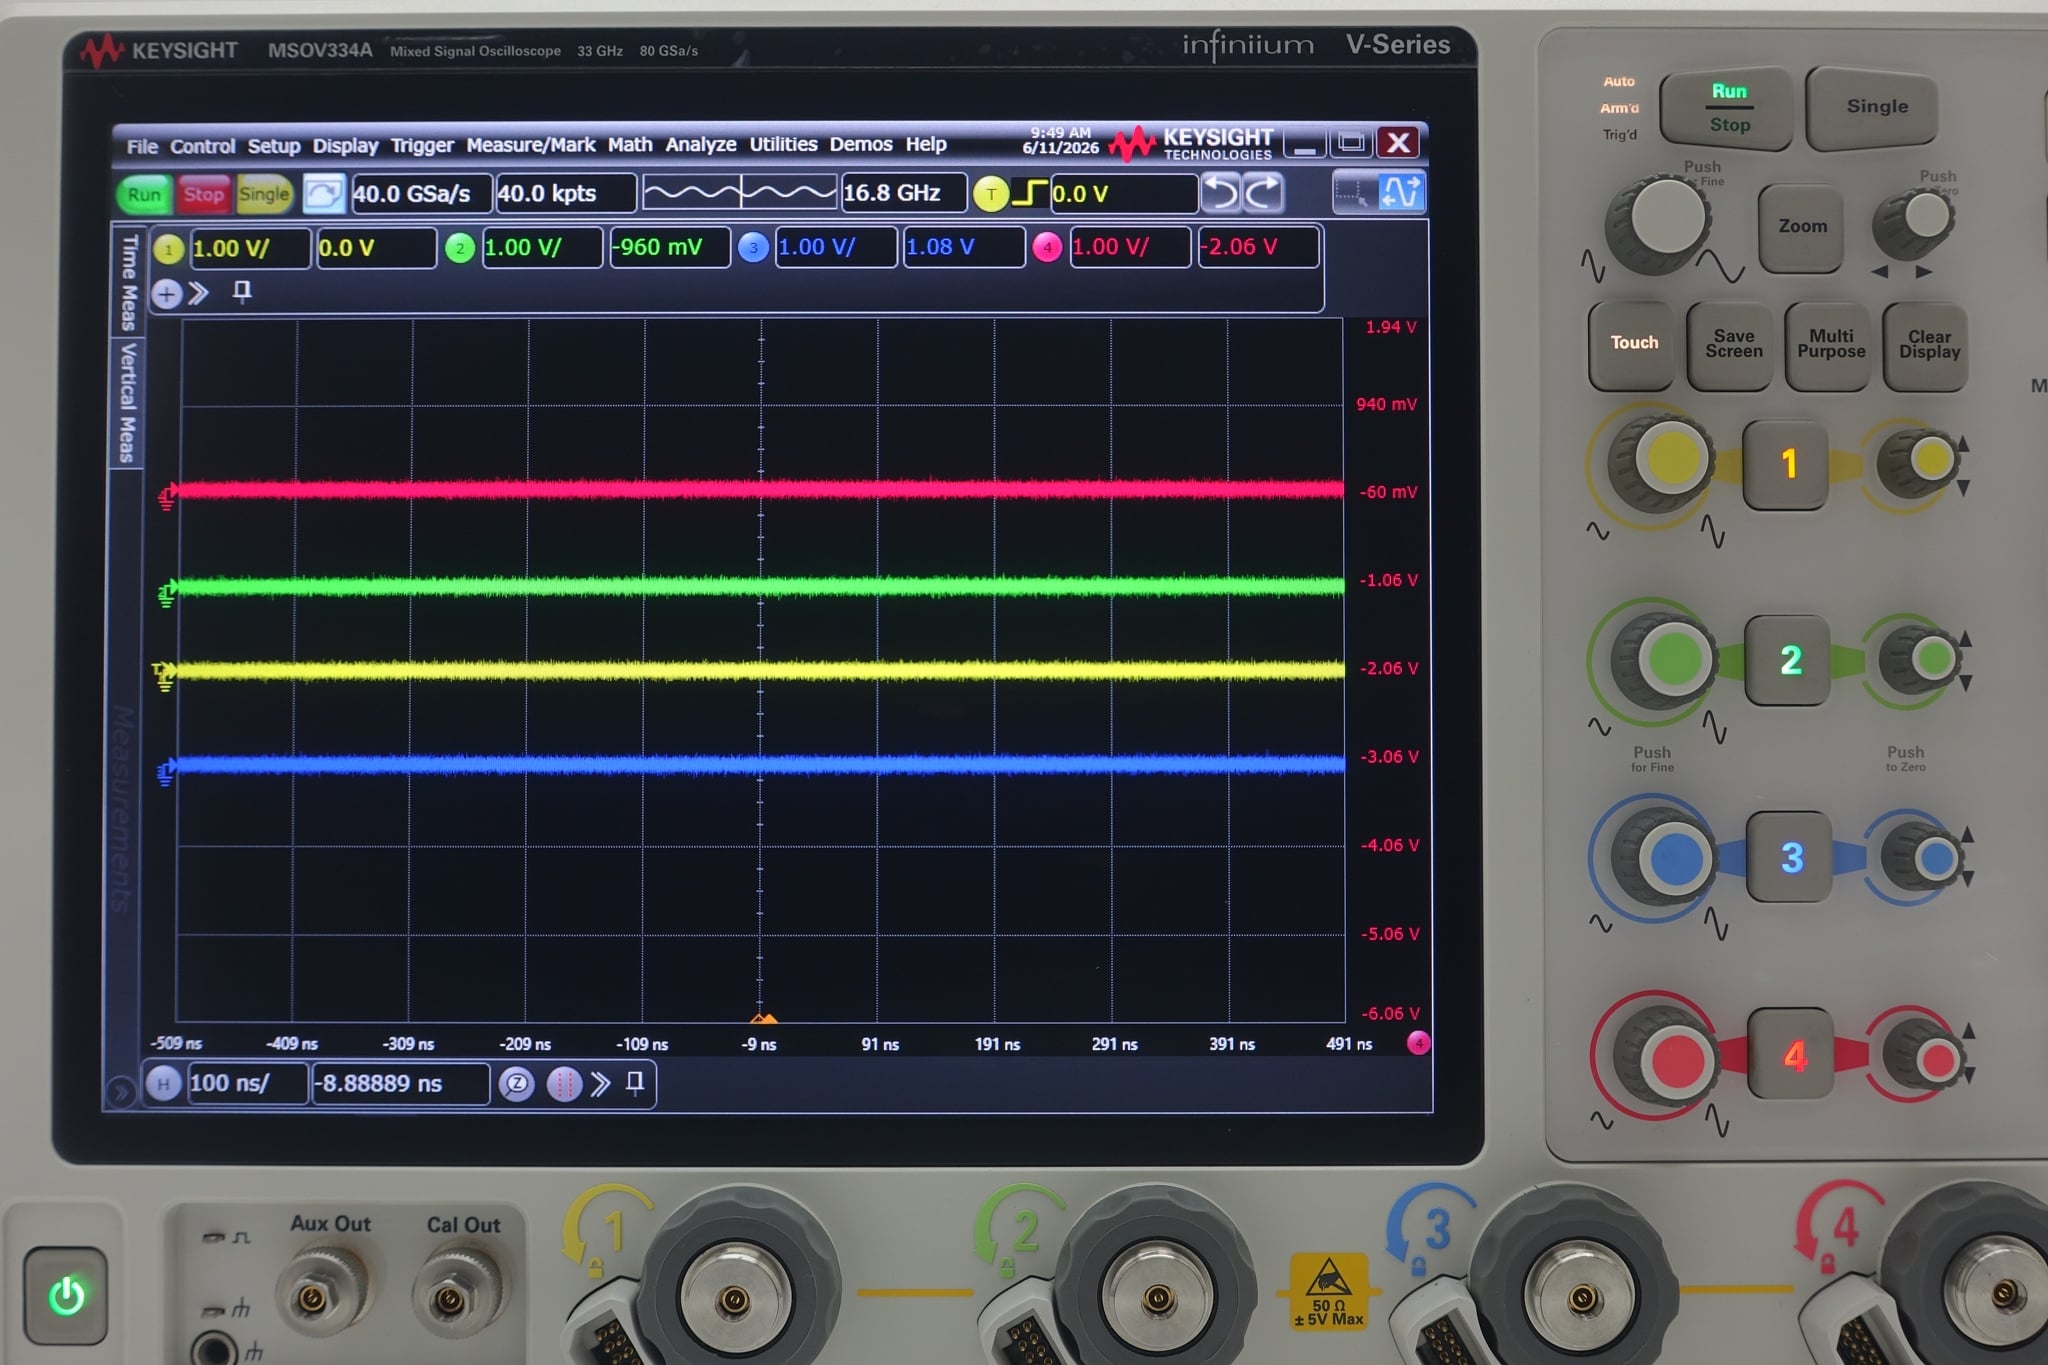Viewport: 2048px width, 1365px height.
Task: Open the Measure/Mark menu
Action: [x=530, y=145]
